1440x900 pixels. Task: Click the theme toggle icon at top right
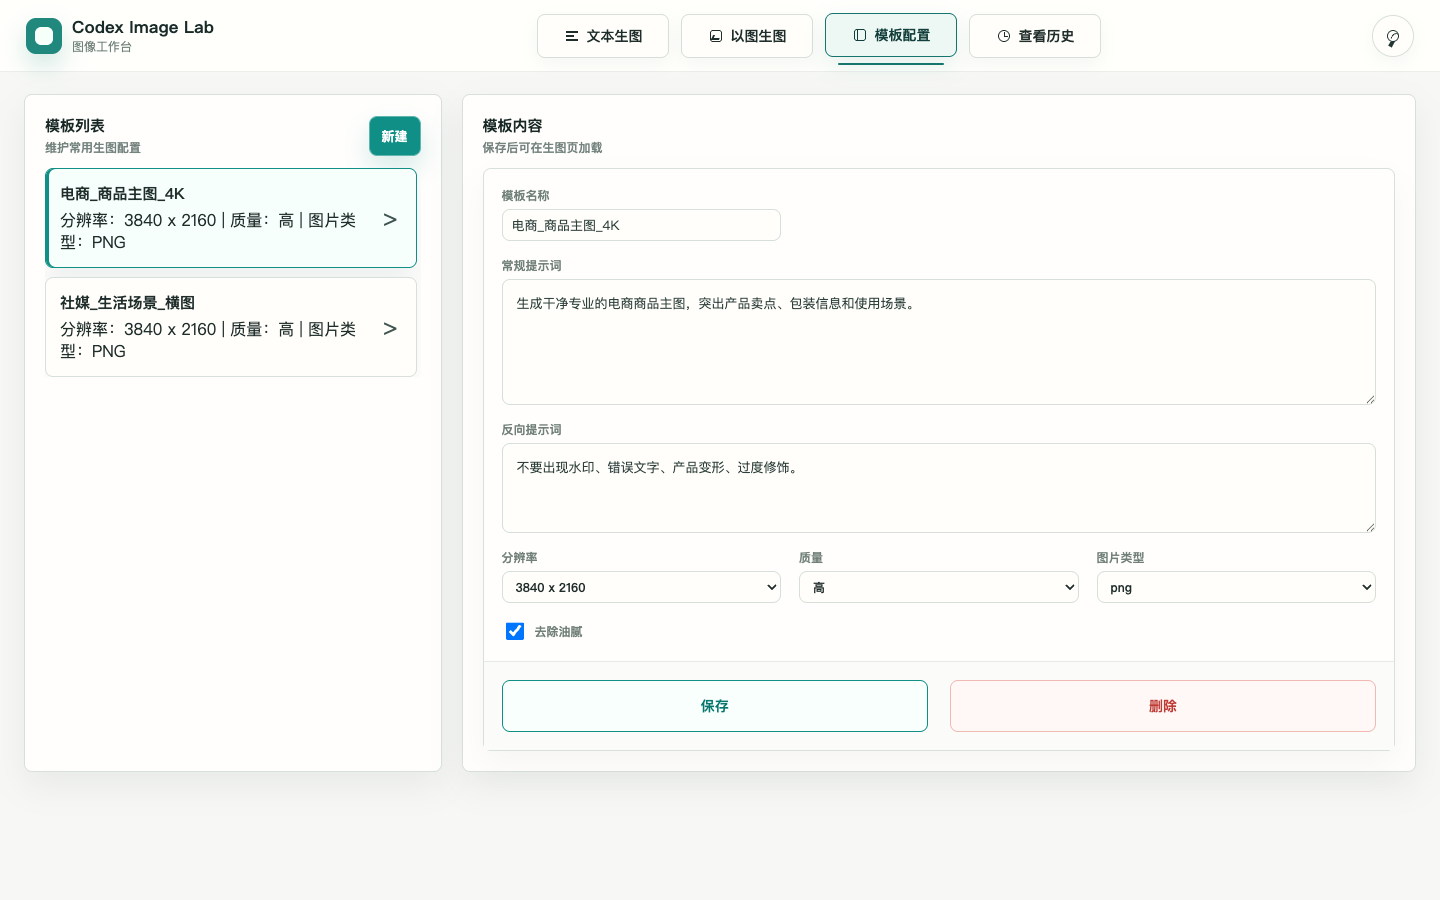click(x=1393, y=37)
